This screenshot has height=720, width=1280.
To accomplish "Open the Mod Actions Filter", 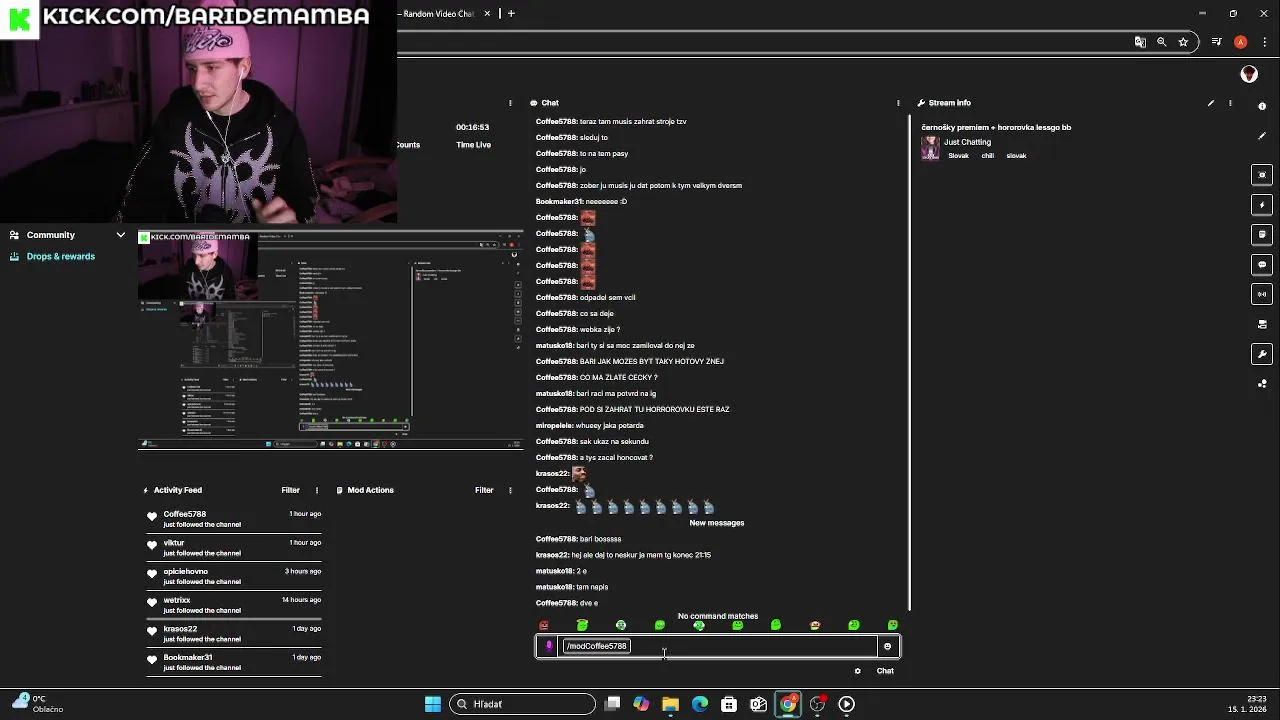I will pyautogui.click(x=484, y=490).
